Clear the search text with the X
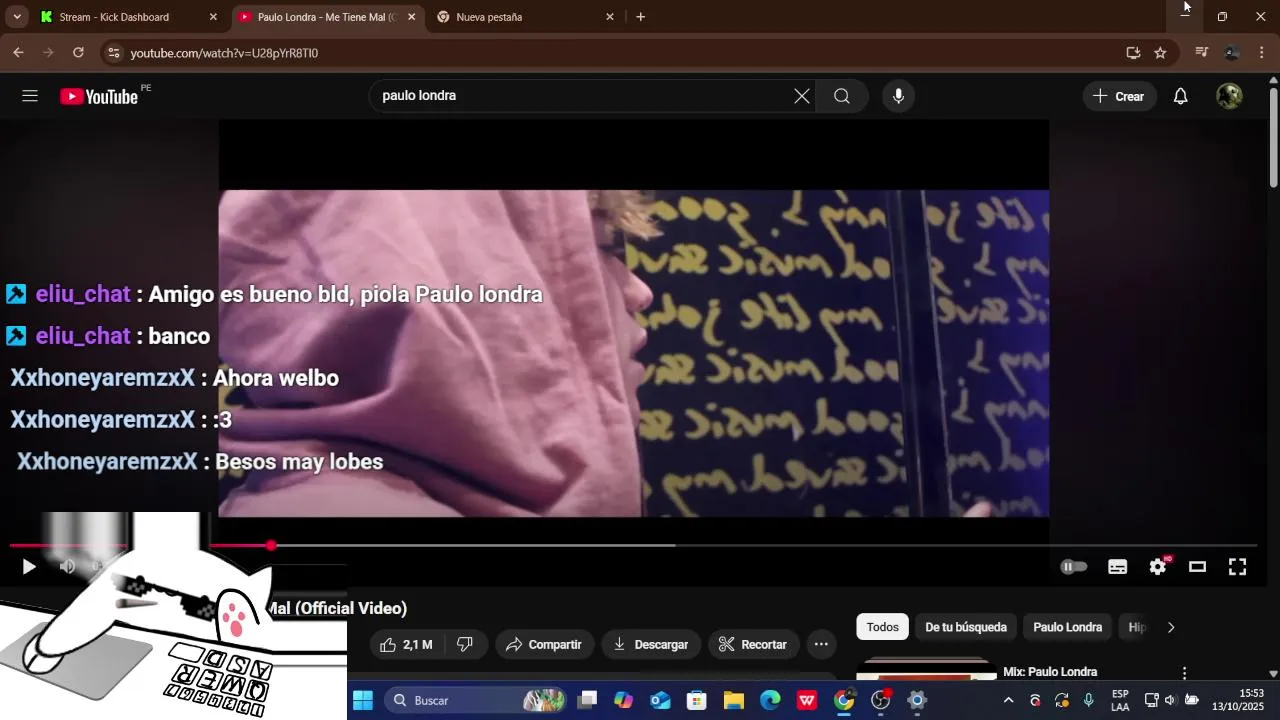The width and height of the screenshot is (1280, 720). [802, 96]
